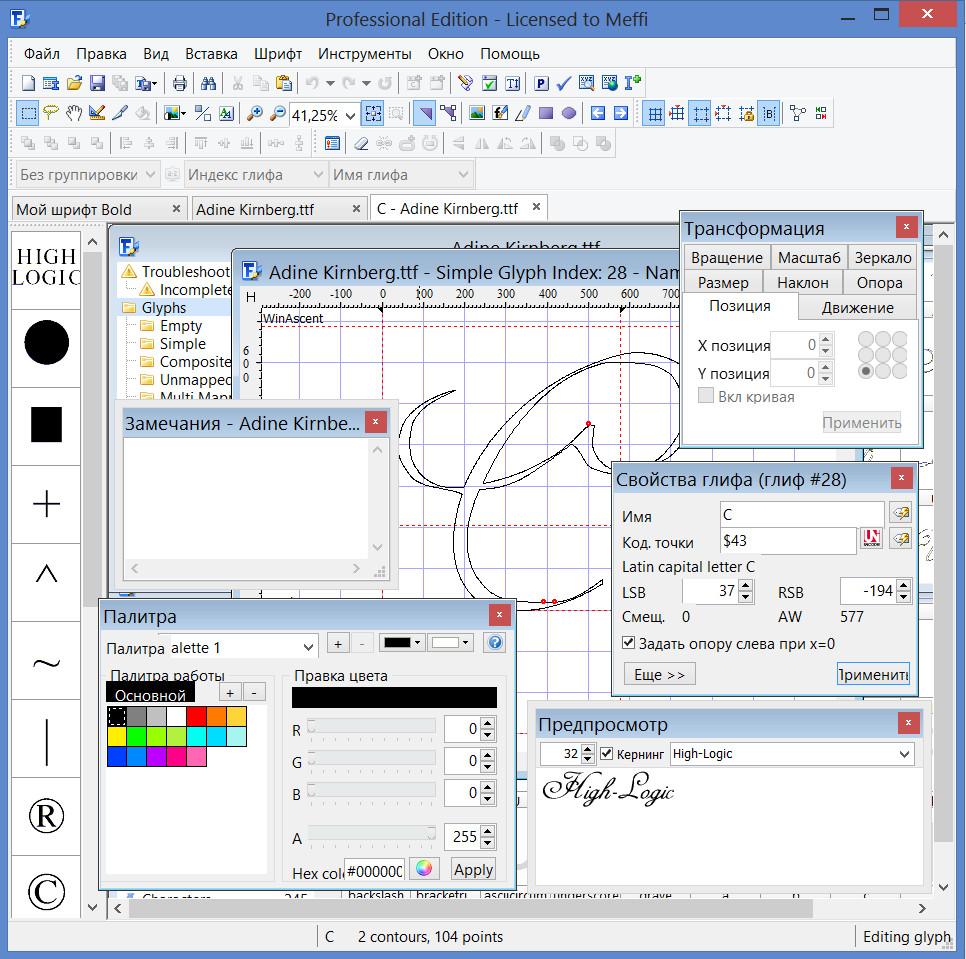Screen dimensions: 966x959
Task: Select the bottom-left anchor radio in Трансформация
Action: click(x=866, y=371)
